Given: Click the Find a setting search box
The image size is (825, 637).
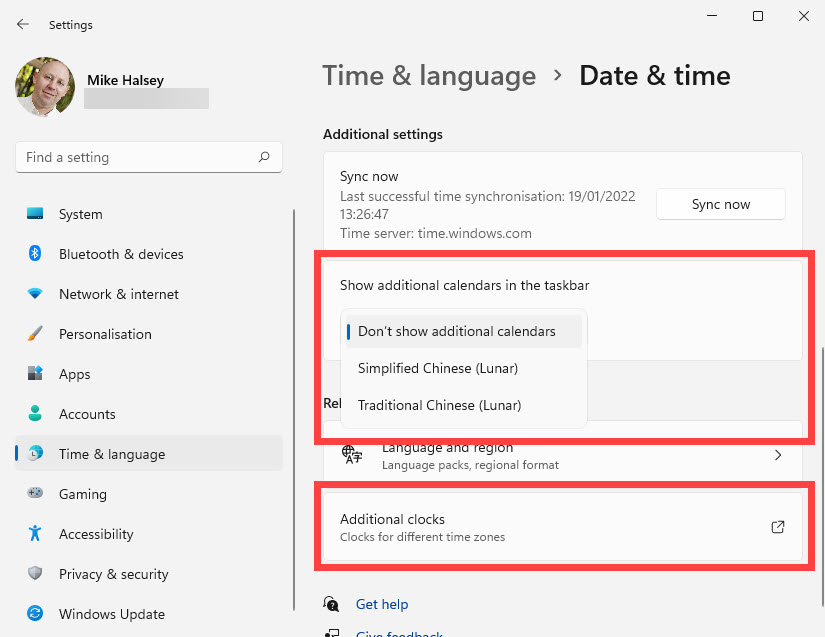Looking at the screenshot, I should (x=140, y=157).
